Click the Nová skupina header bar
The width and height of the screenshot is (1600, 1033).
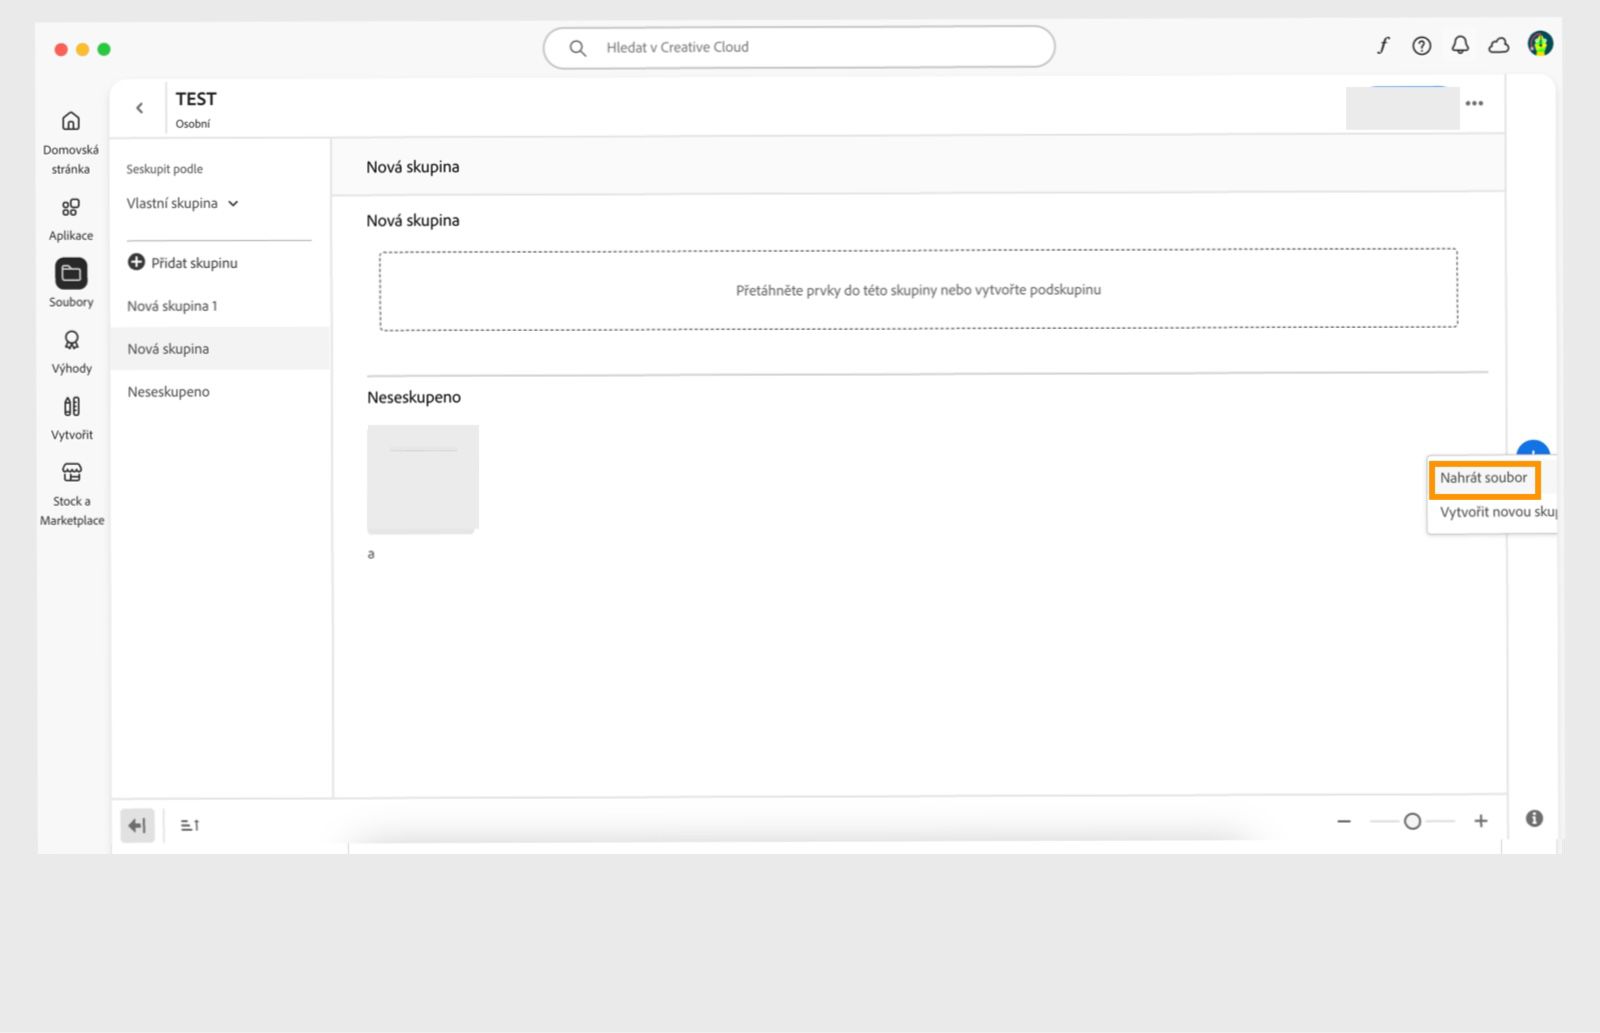coord(918,166)
